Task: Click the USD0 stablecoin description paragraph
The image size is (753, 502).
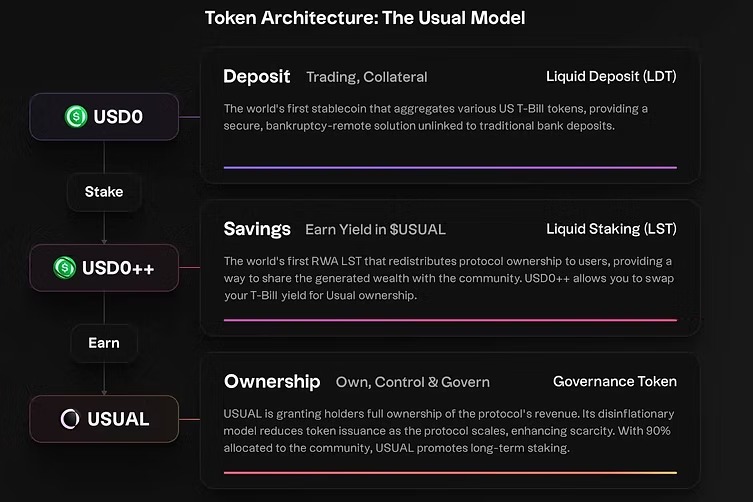Action: tap(435, 117)
